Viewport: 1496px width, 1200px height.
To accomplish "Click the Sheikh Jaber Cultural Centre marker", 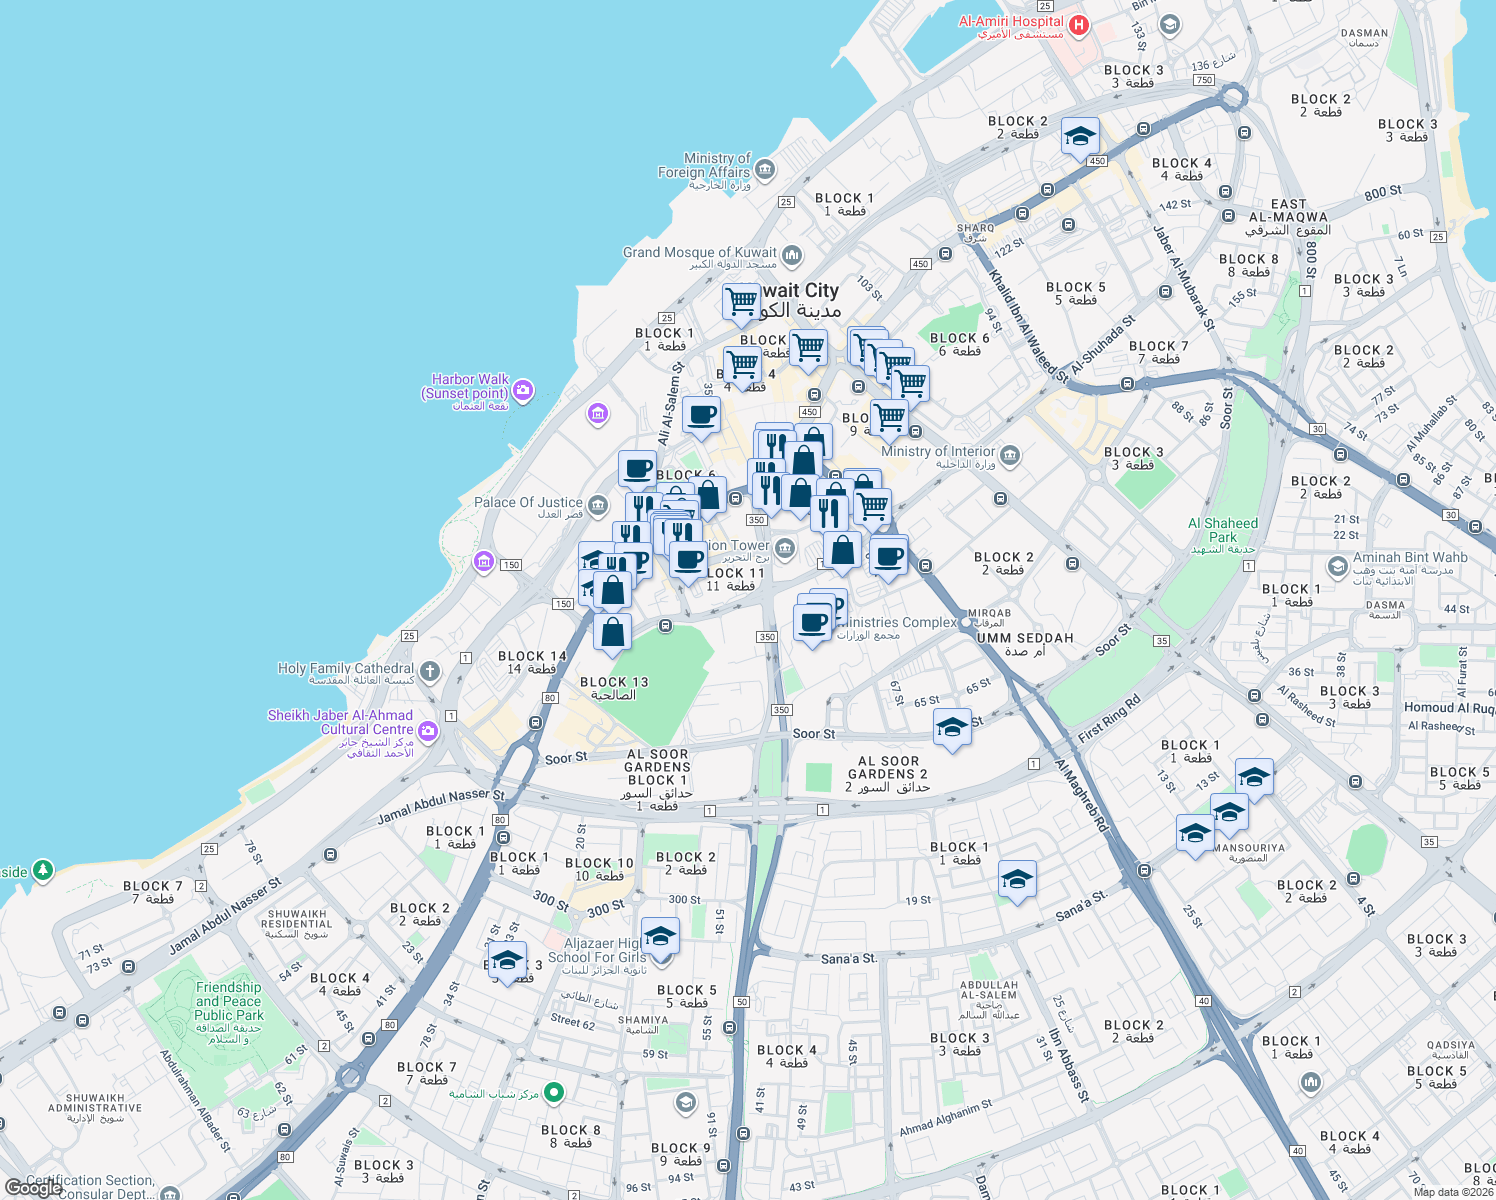I will point(428,730).
